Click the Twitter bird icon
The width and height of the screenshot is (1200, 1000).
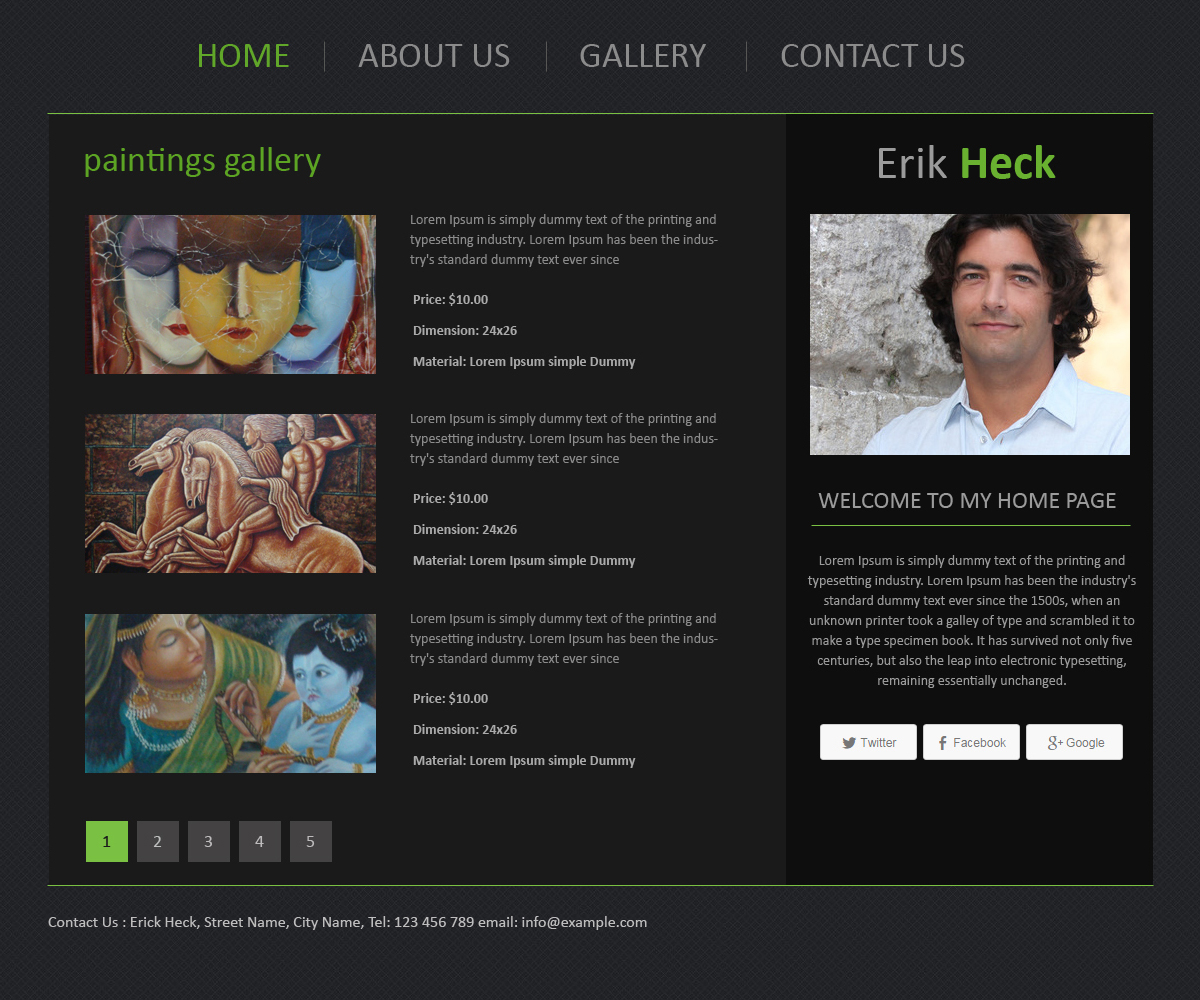[849, 743]
